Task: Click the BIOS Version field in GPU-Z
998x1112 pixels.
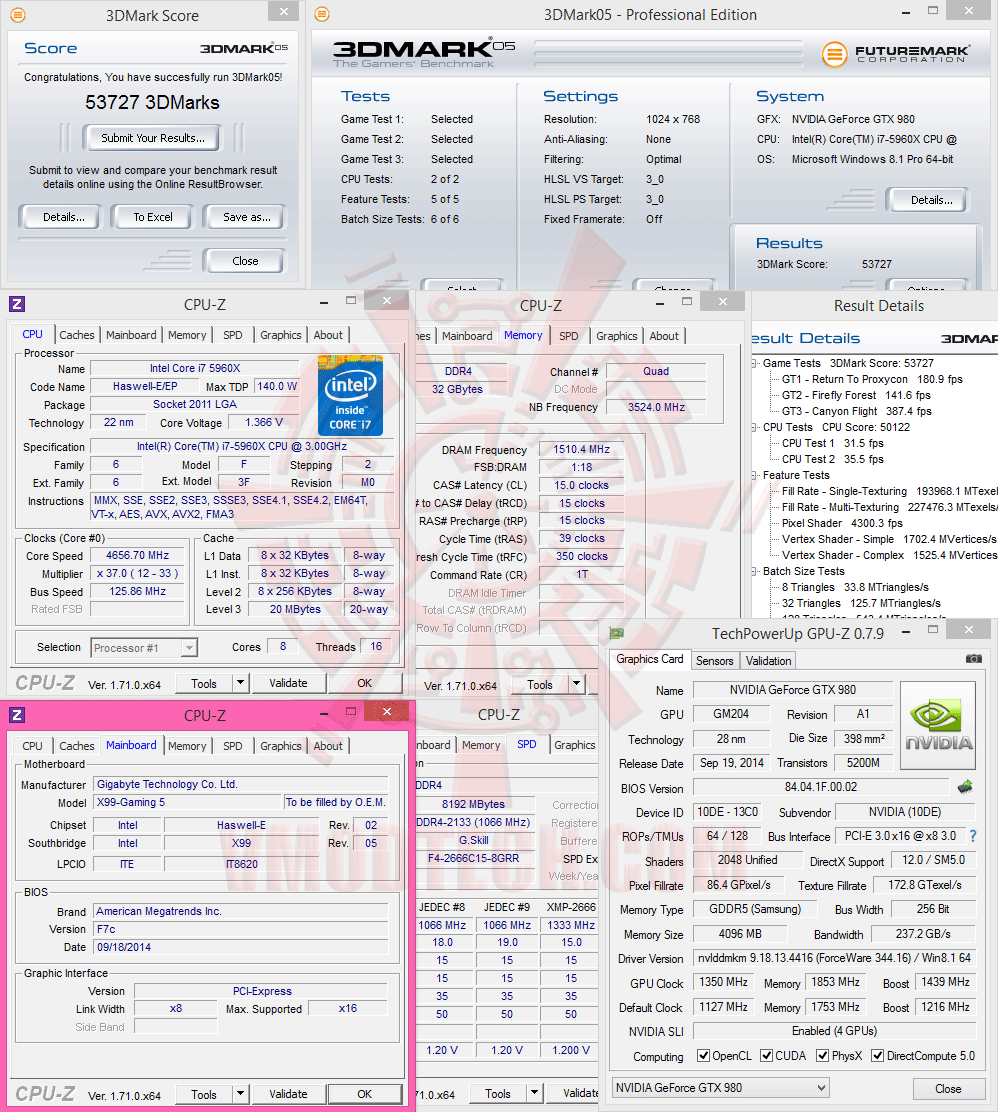Action: coord(821,787)
